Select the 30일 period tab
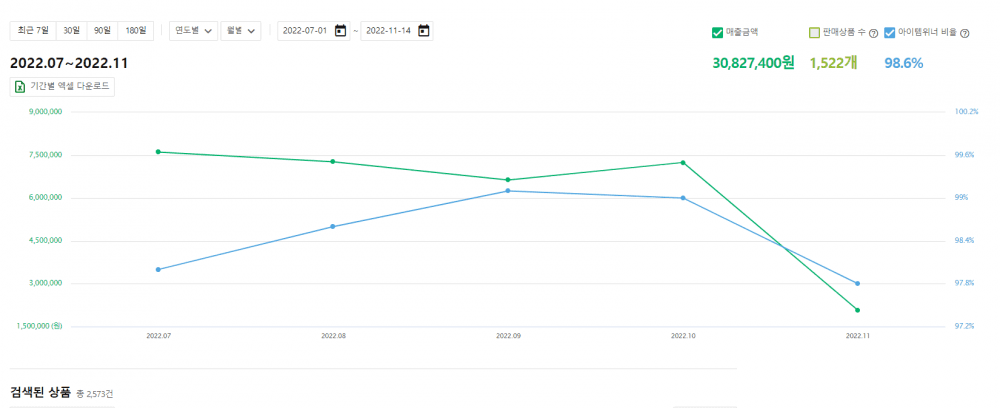The width and height of the screenshot is (1000, 408). tap(71, 31)
